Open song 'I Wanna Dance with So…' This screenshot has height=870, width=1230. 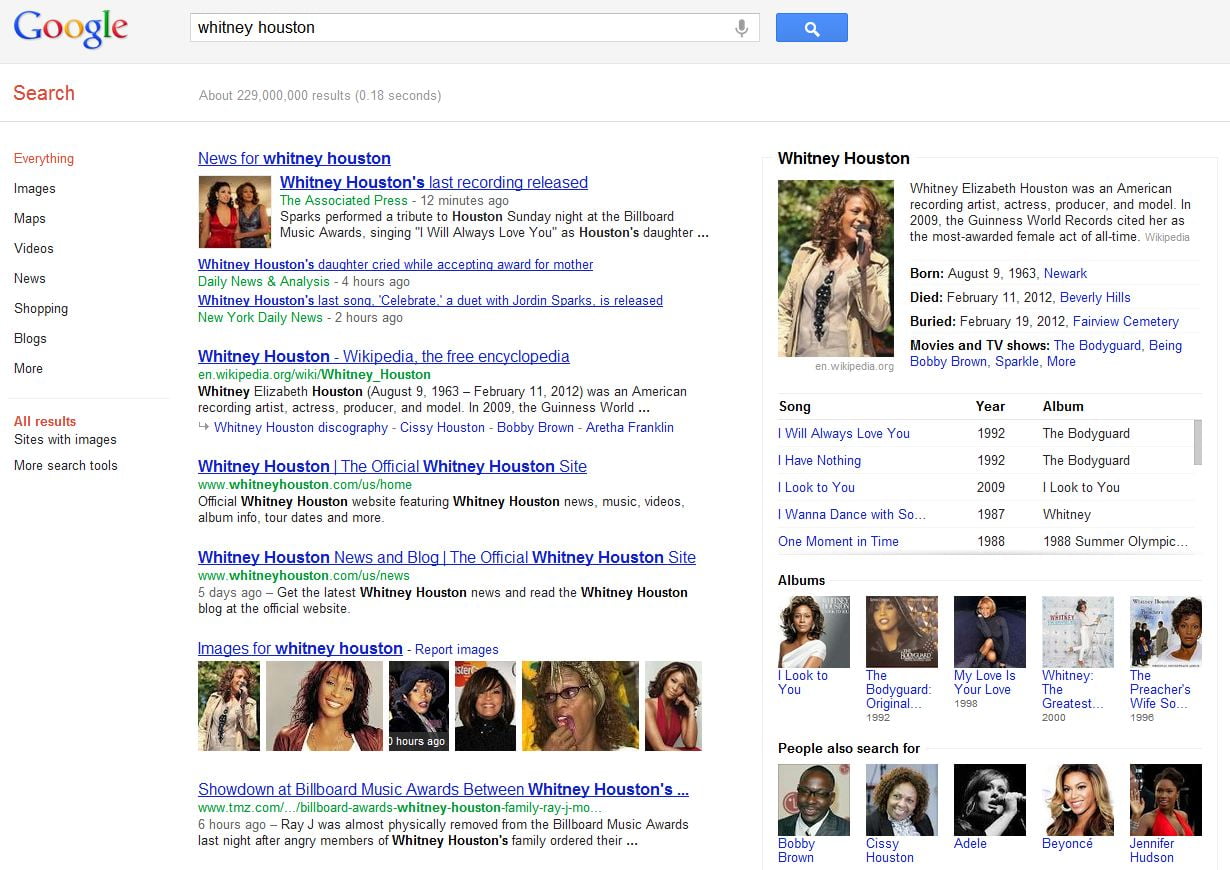click(x=852, y=514)
